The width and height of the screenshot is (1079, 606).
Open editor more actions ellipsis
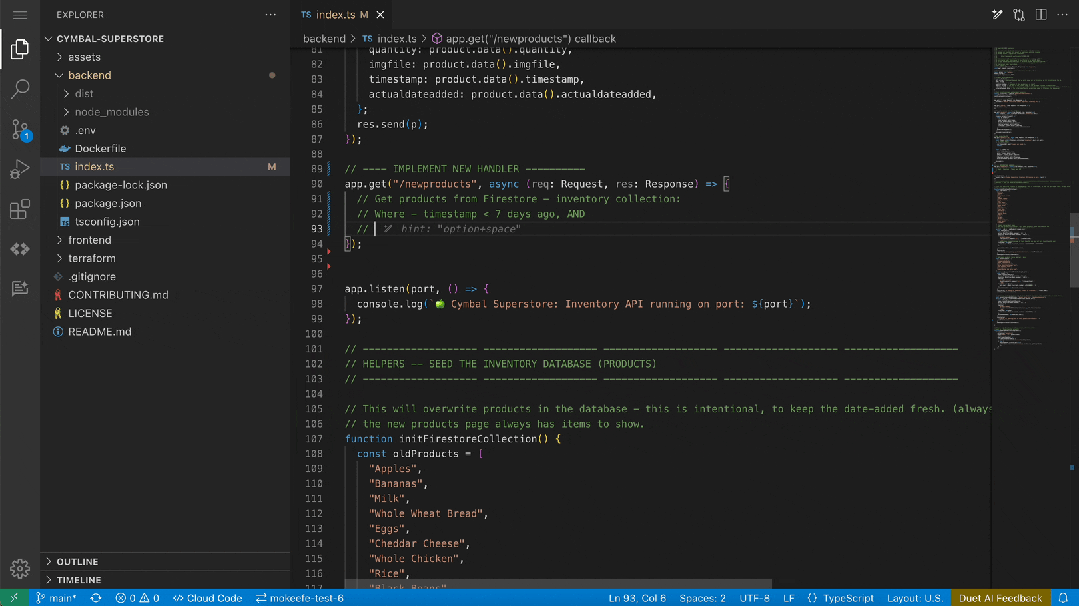[x=1062, y=14]
